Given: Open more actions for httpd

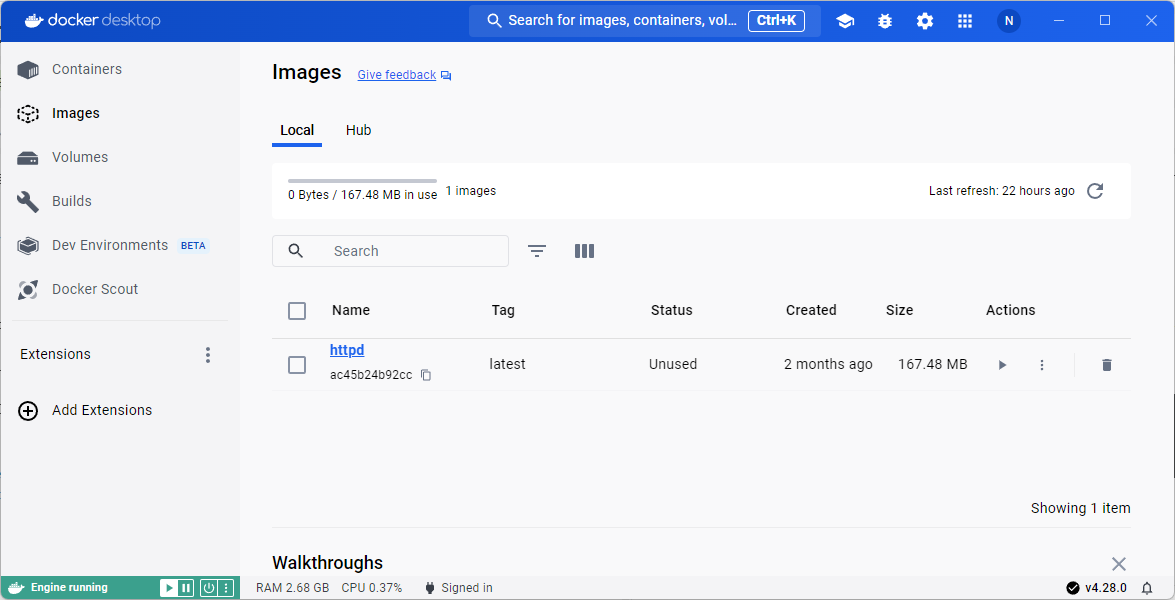Looking at the screenshot, I should (1041, 365).
